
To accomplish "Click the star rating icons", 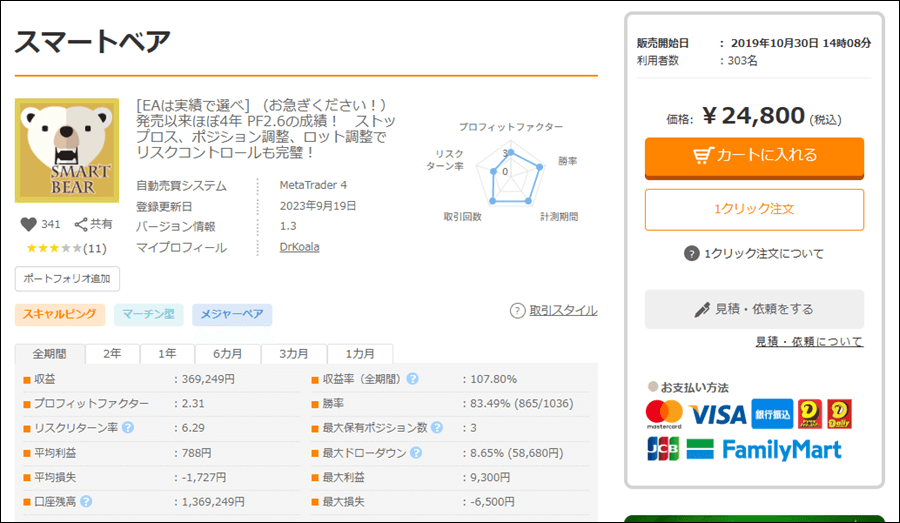I will click(53, 248).
